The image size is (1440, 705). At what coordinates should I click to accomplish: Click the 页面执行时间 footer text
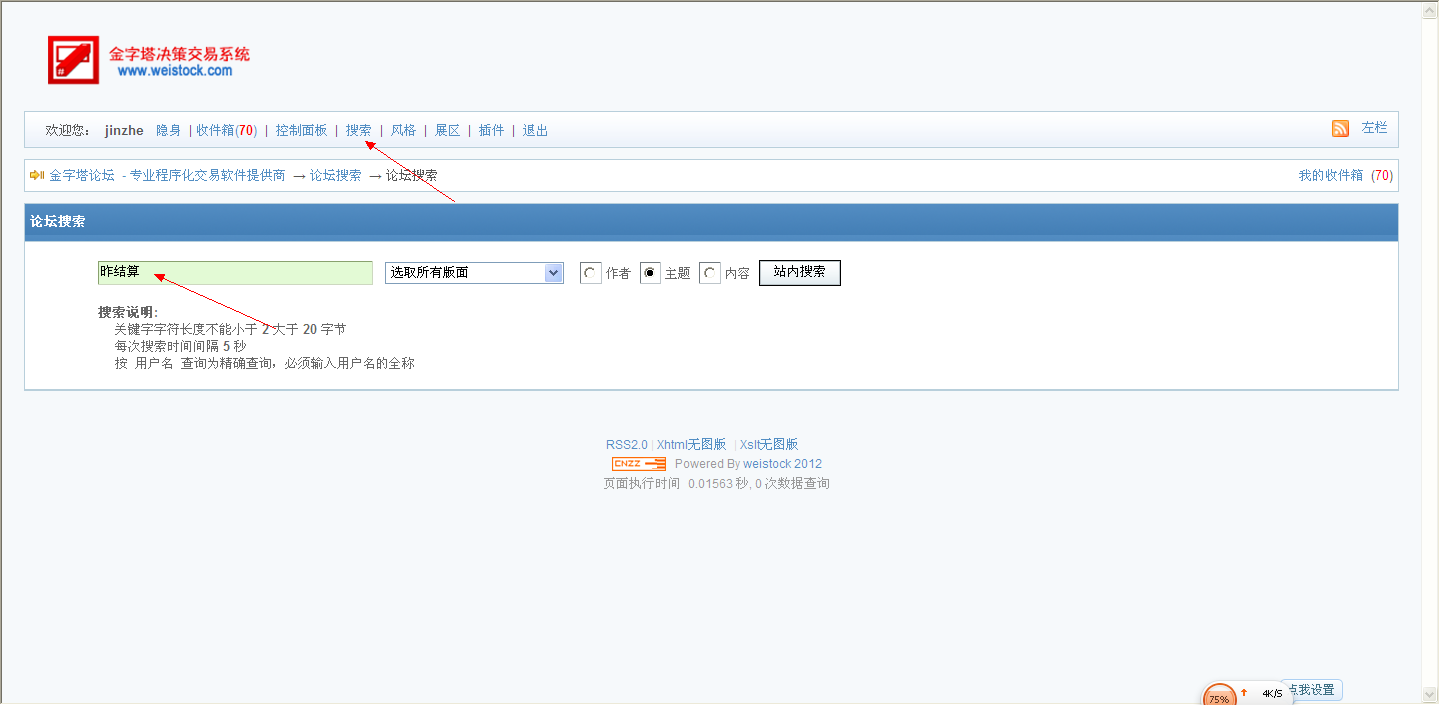click(x=716, y=484)
